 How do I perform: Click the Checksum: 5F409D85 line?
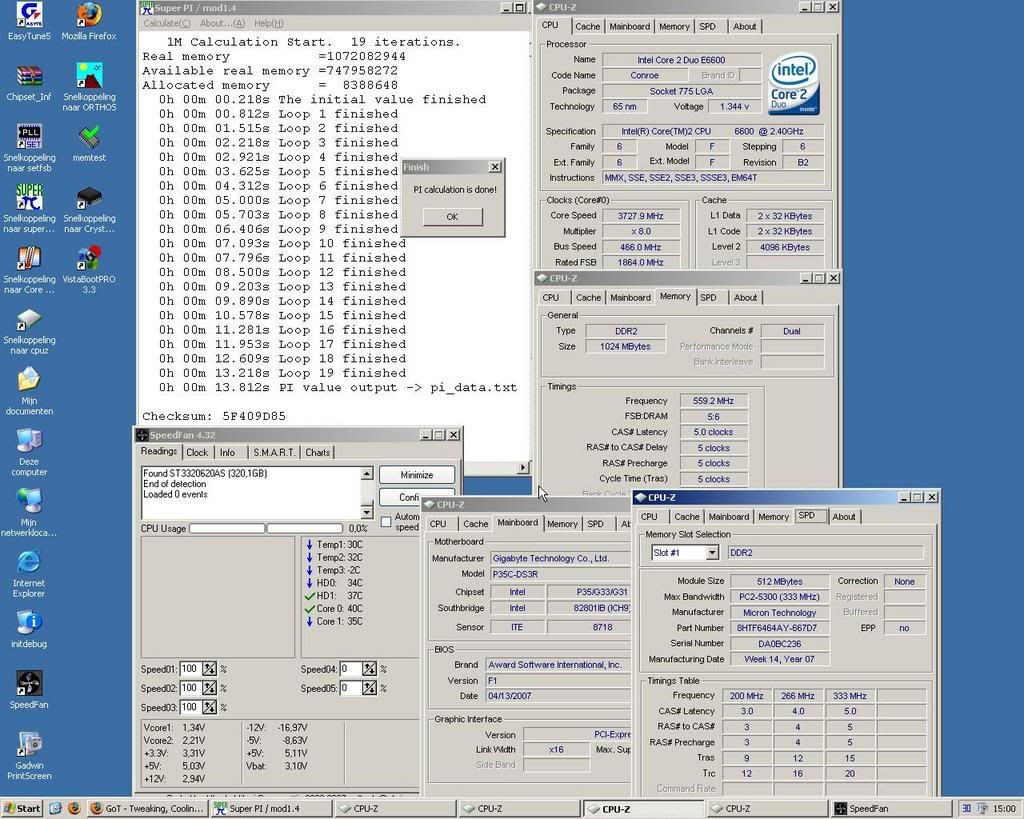point(214,416)
